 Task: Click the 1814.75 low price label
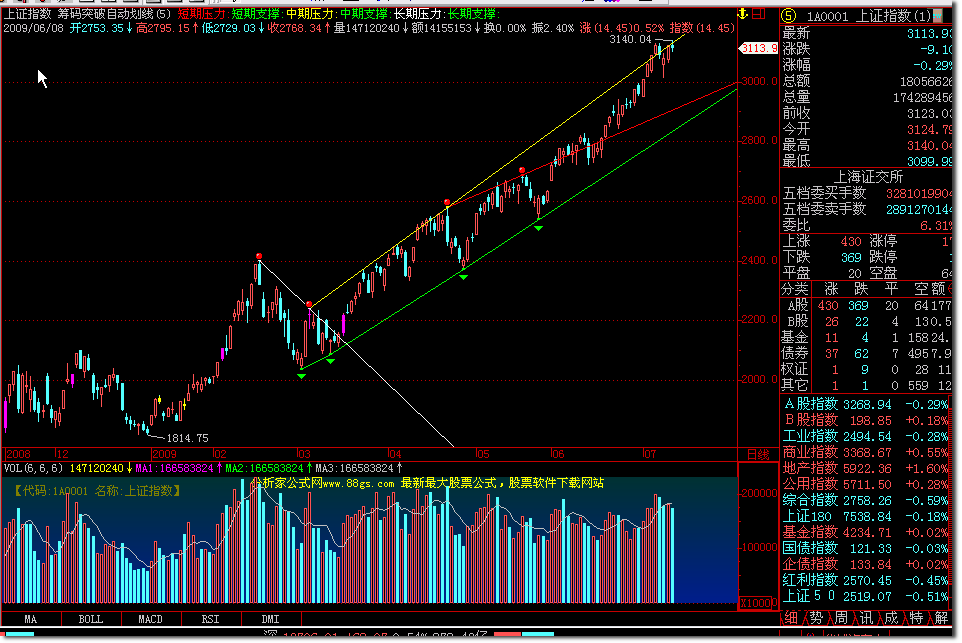coord(188,438)
